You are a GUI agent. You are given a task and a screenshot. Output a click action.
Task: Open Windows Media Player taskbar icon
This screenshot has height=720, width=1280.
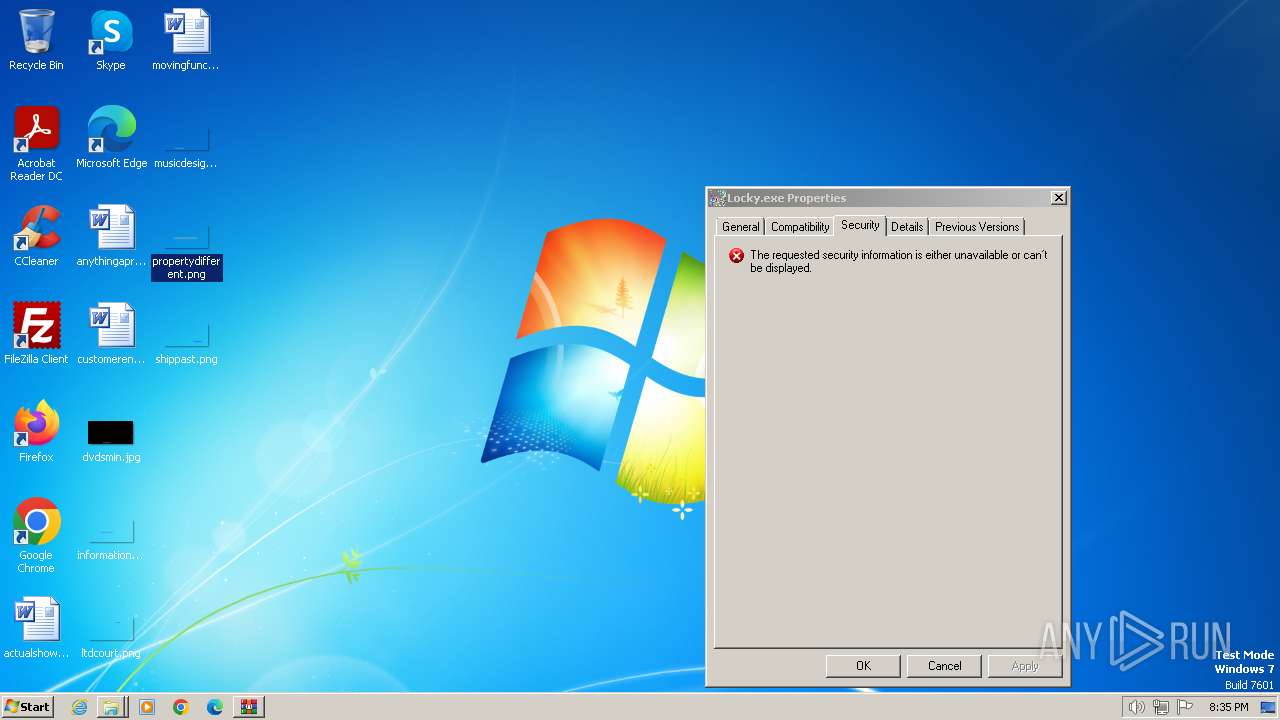(147, 707)
